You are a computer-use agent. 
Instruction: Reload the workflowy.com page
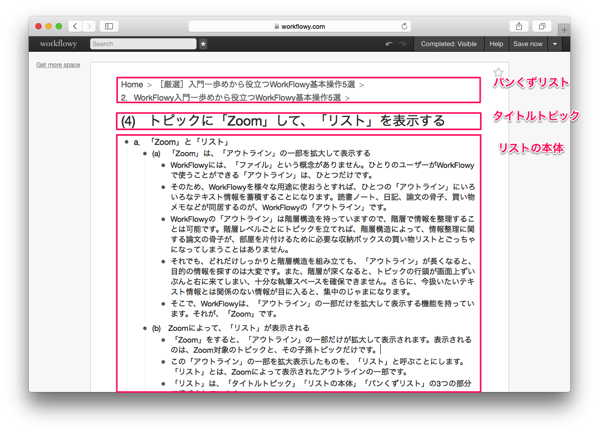[x=404, y=26]
